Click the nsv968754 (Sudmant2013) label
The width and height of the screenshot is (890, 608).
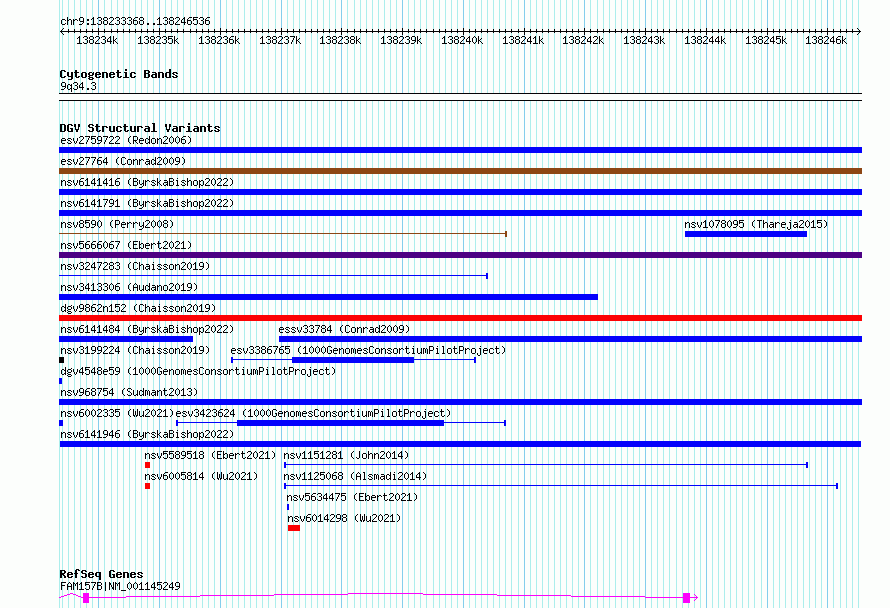pyautogui.click(x=129, y=392)
